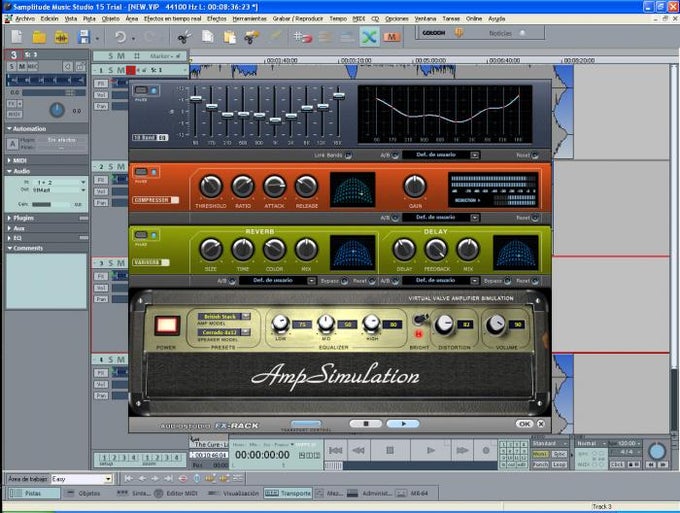Open the British Stack amp model dropdown
Image resolution: width=680 pixels, height=513 pixels.
tap(246, 317)
